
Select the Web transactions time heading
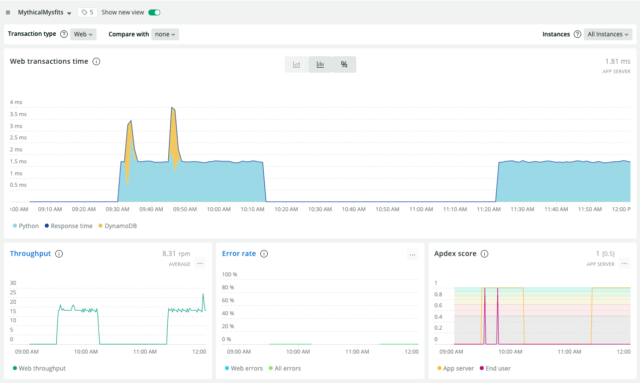[x=49, y=61]
